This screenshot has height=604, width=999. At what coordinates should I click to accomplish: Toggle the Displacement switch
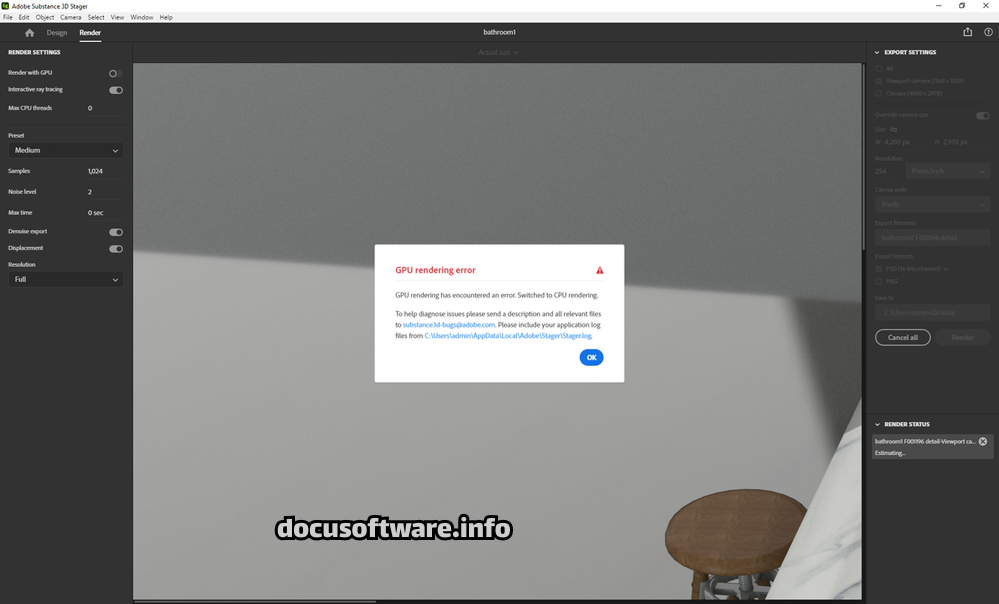click(116, 248)
